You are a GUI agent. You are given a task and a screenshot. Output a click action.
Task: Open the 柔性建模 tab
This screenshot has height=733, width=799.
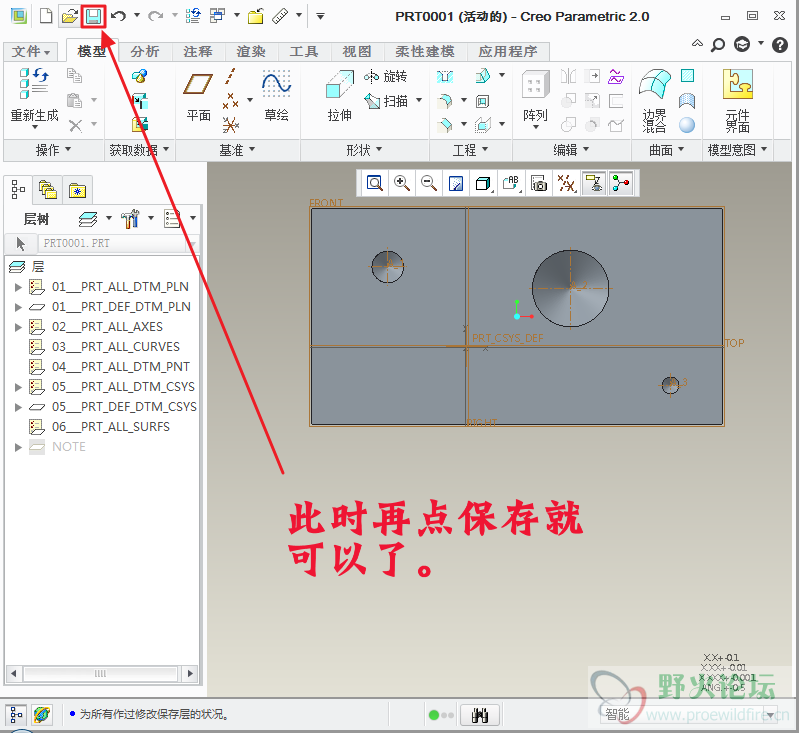click(x=424, y=51)
